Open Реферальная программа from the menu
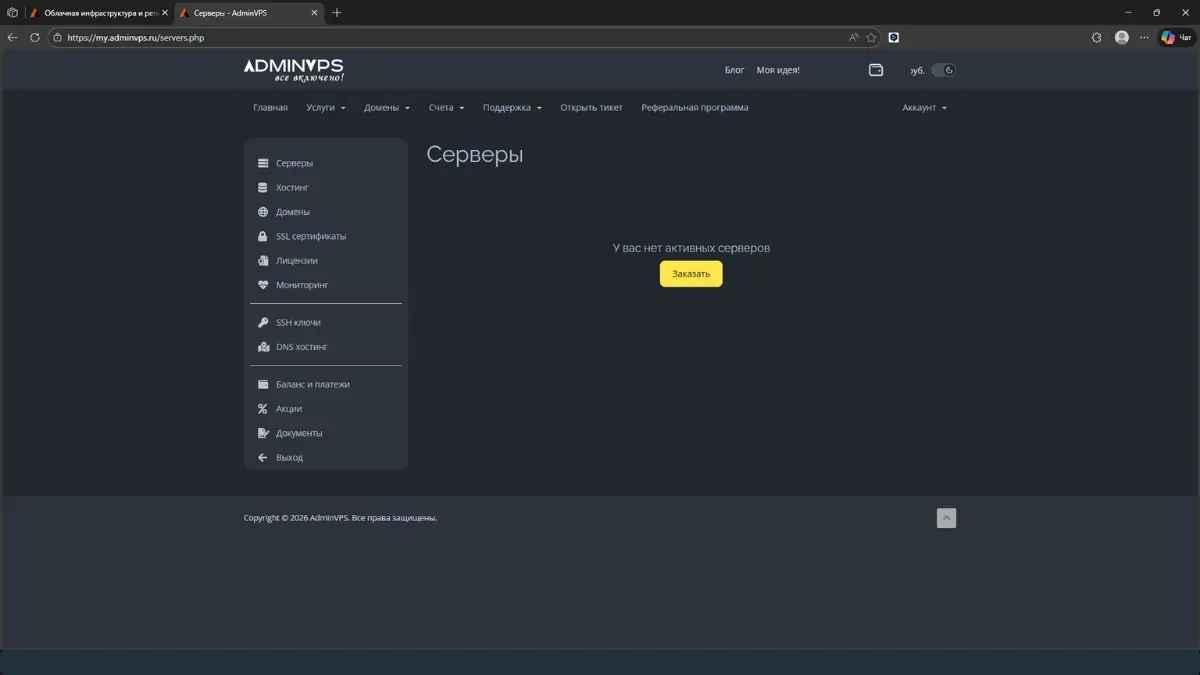The height and width of the screenshot is (675, 1200). point(694,107)
